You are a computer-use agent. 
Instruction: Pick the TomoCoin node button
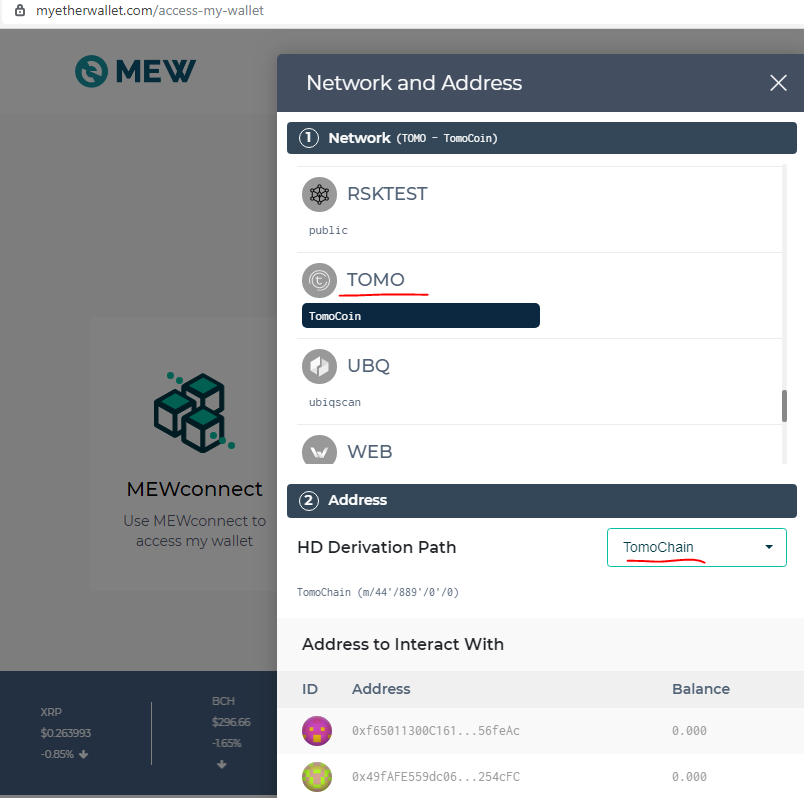click(x=420, y=316)
